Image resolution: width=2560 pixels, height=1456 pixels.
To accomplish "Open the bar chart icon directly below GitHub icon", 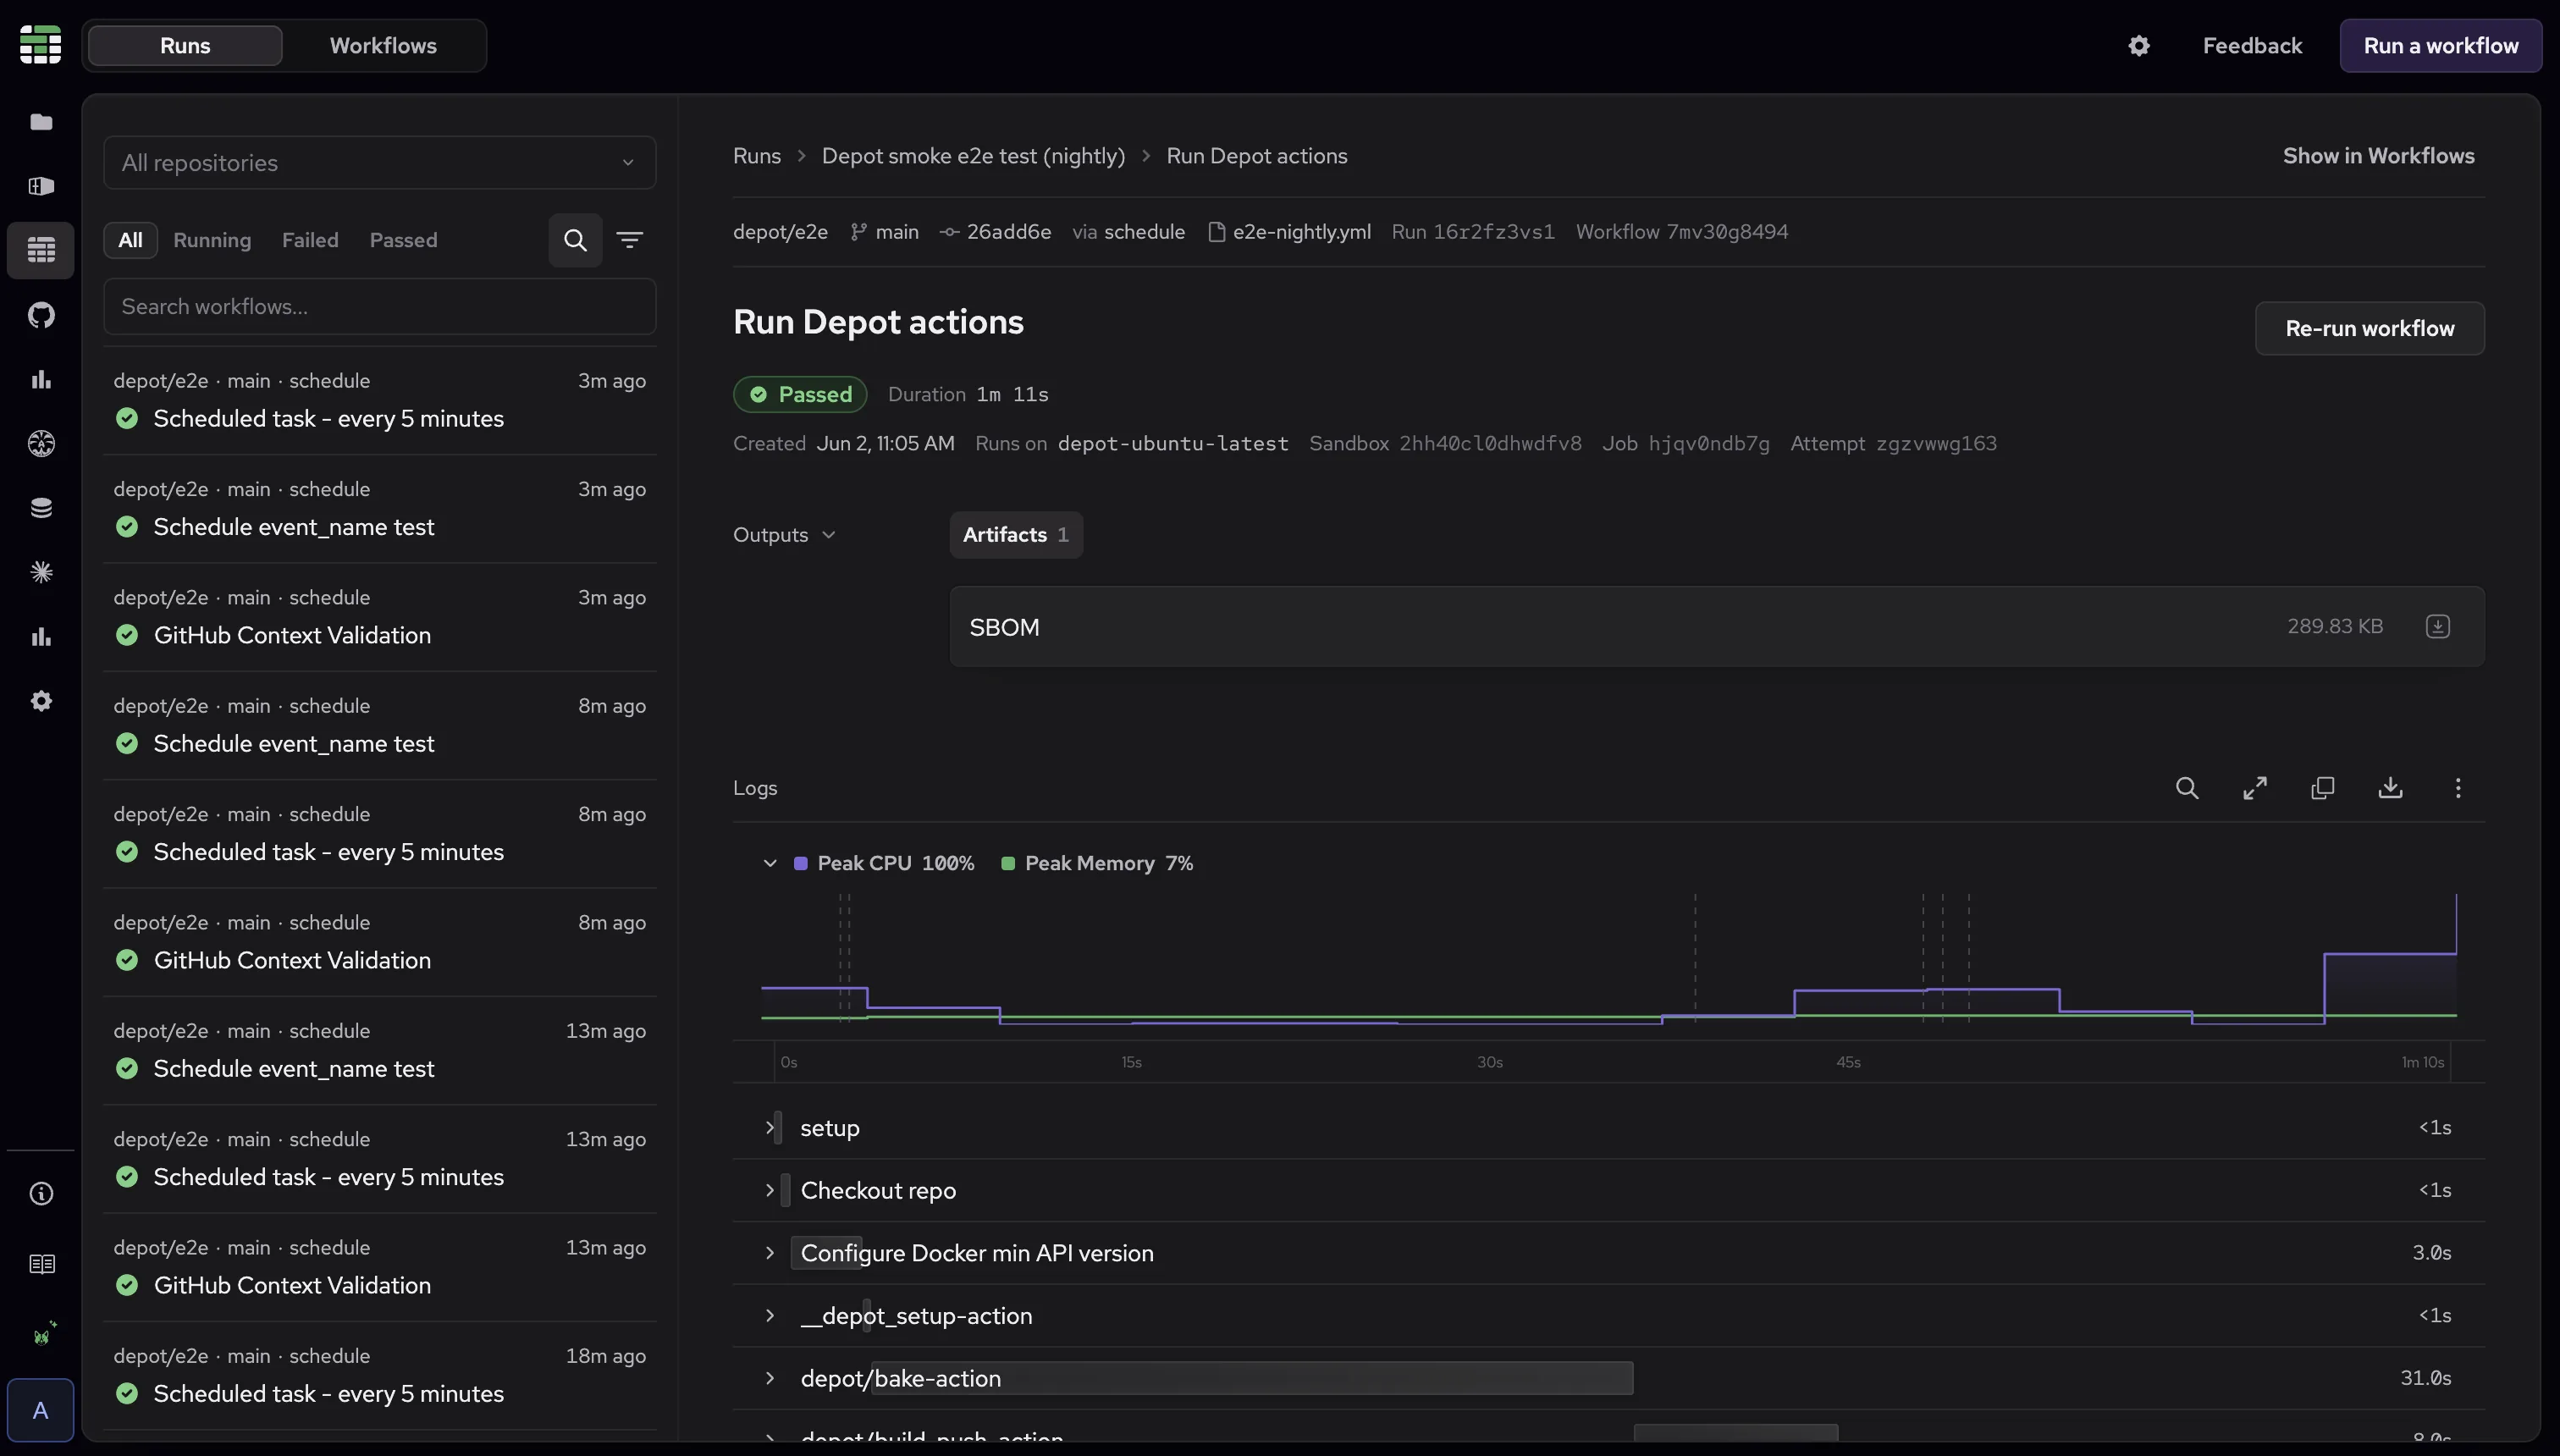I will tap(41, 379).
